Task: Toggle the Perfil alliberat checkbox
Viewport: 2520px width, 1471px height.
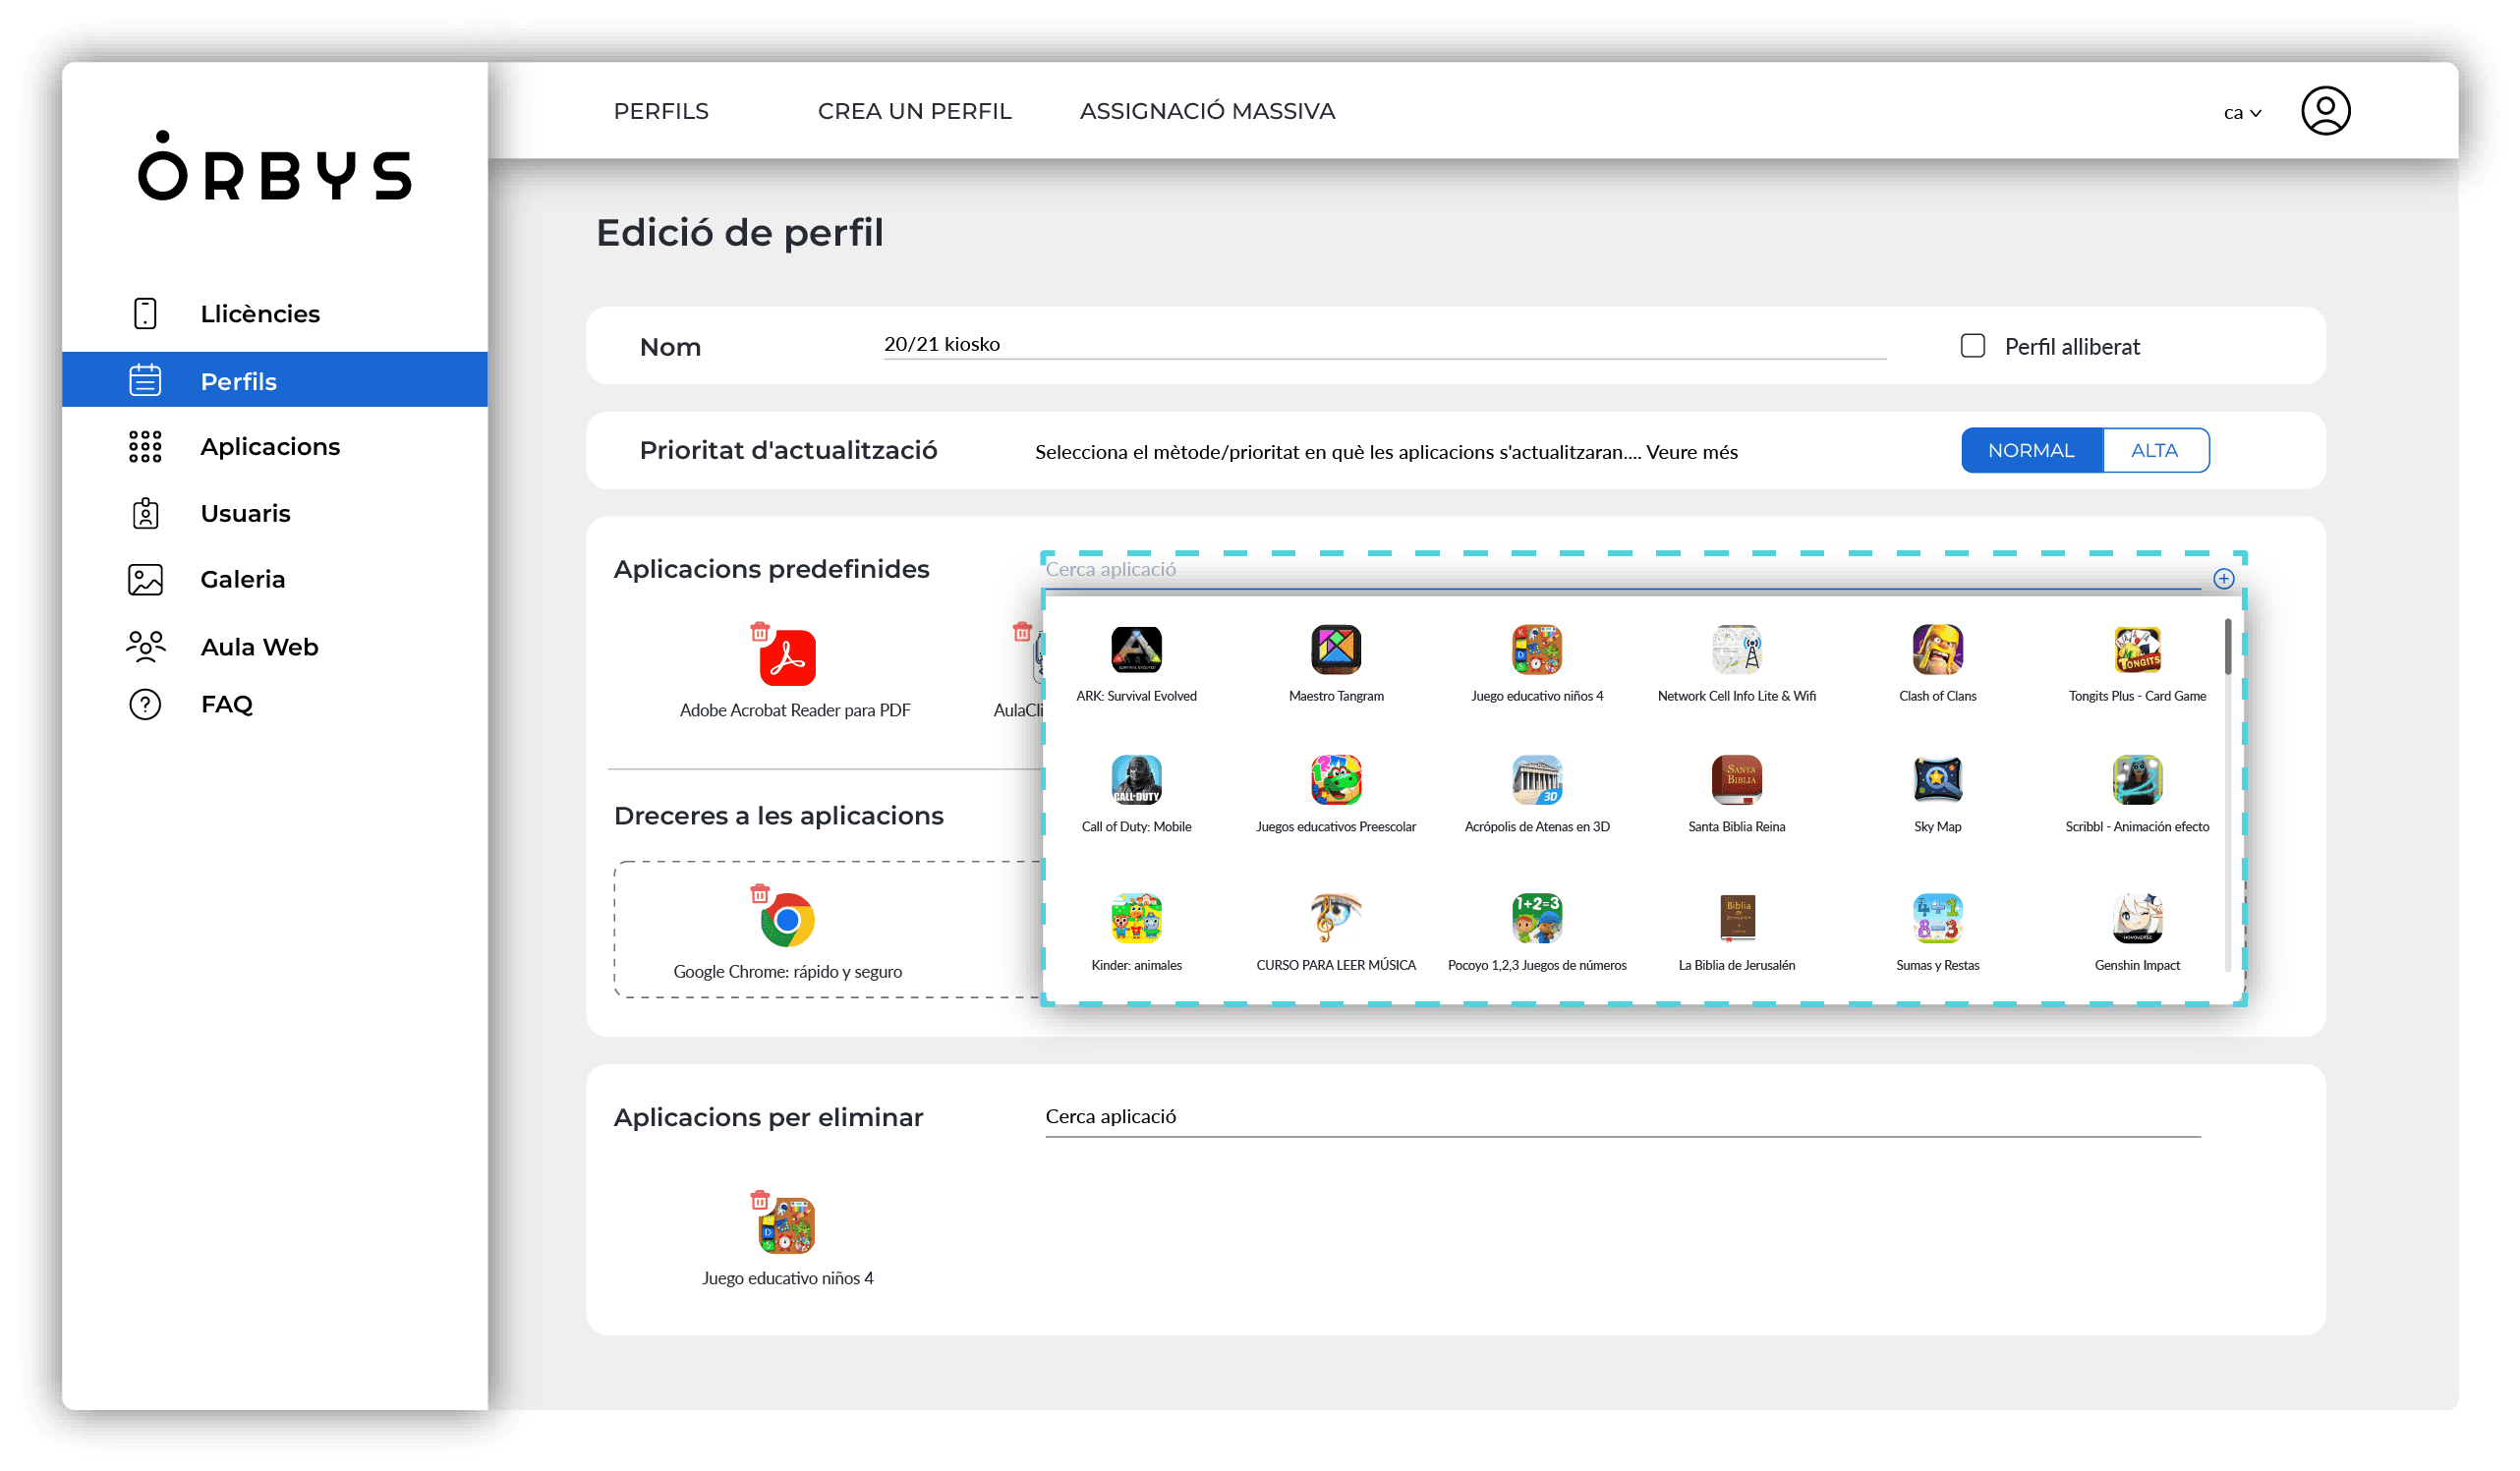Action: pyautogui.click(x=1971, y=345)
